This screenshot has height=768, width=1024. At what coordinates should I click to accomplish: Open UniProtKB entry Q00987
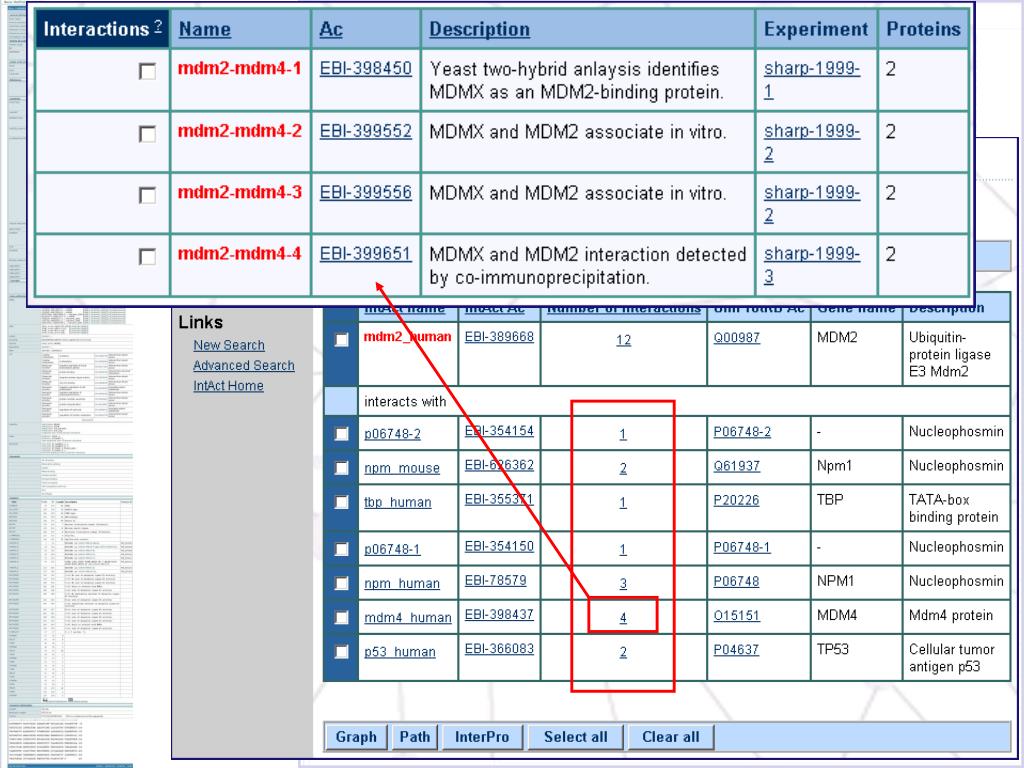click(737, 338)
